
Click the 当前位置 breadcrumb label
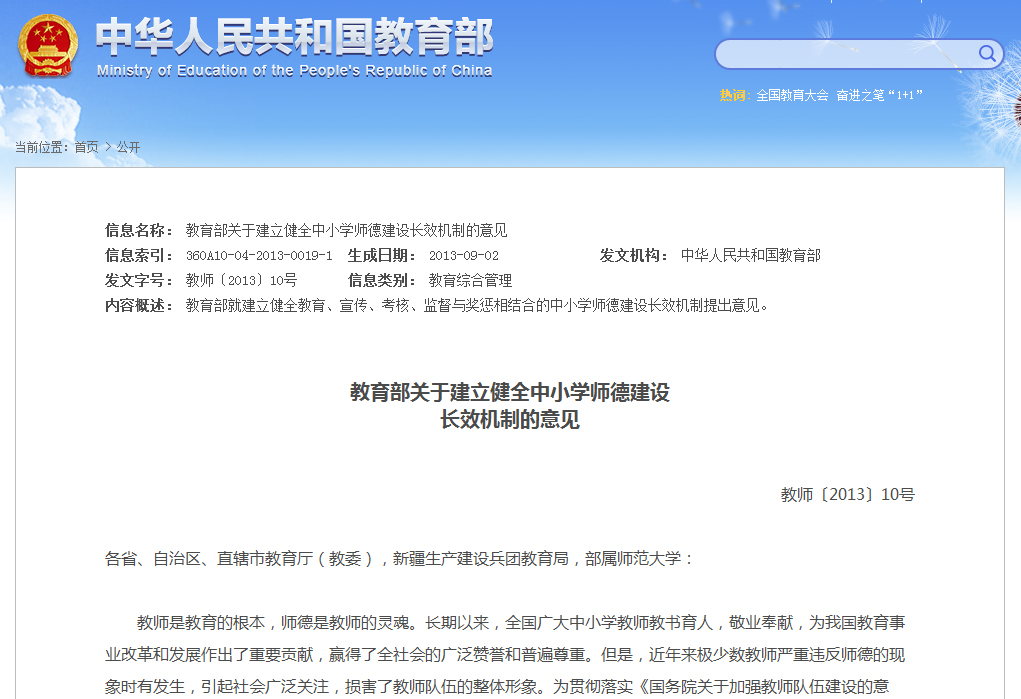(42, 147)
